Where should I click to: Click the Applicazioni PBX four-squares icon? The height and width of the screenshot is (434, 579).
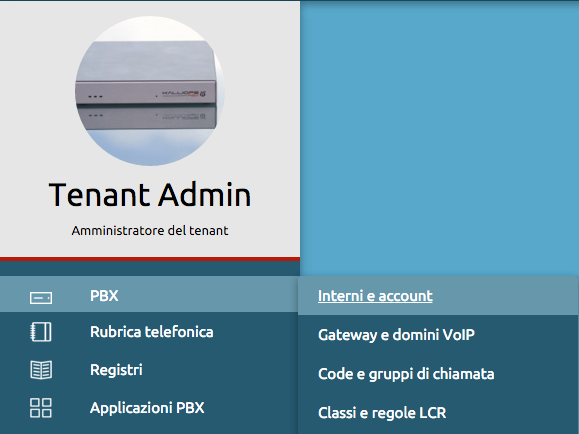click(x=41, y=408)
